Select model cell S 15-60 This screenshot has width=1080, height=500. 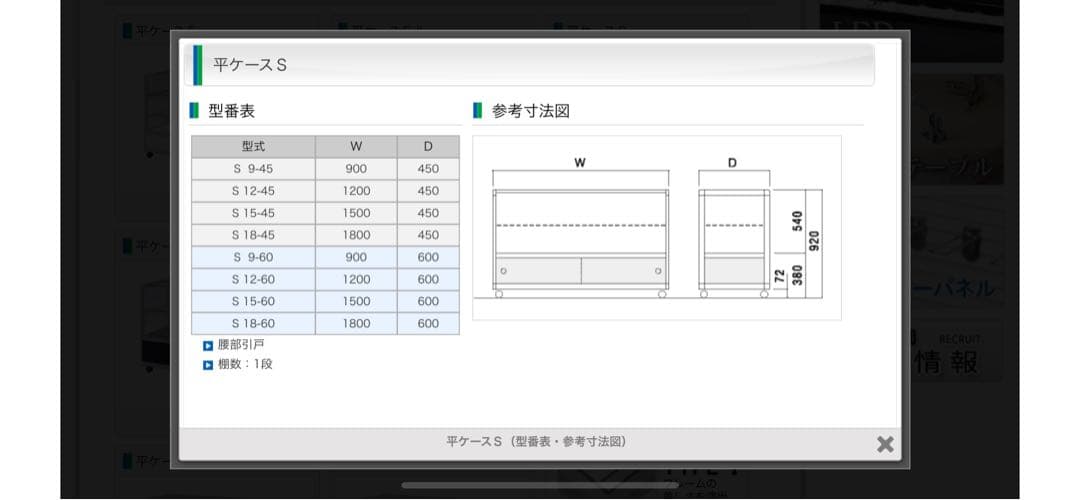[x=253, y=301]
